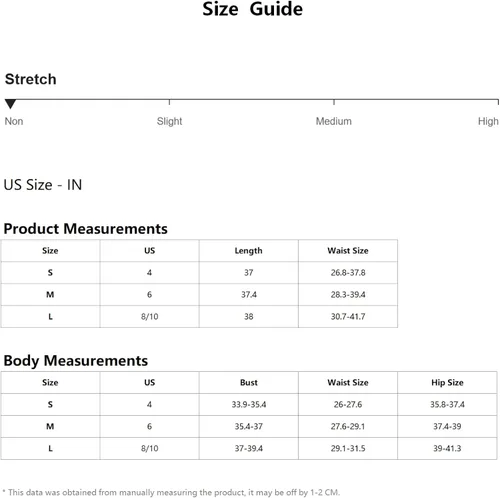Viewport: 500px width, 498px height.
Task: Select product waist value 26.8-37.8
Action: [x=348, y=273]
